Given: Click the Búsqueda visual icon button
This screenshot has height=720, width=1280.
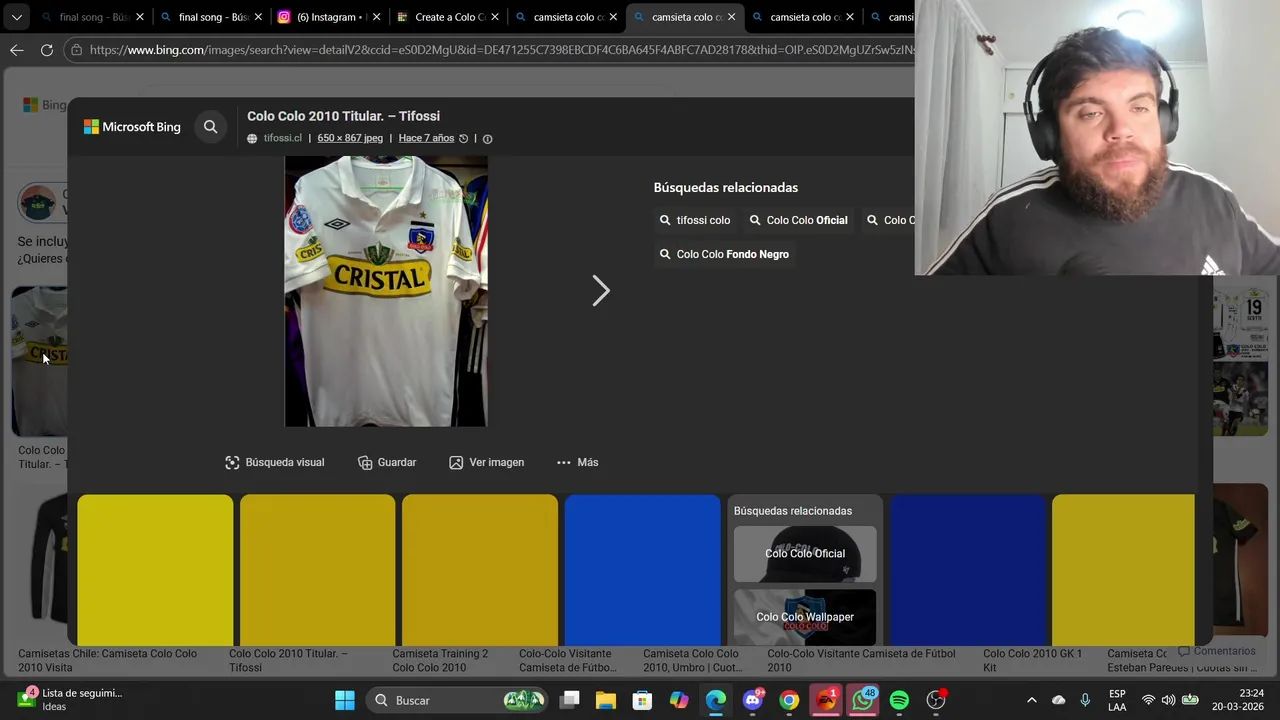Looking at the screenshot, I should point(275,462).
